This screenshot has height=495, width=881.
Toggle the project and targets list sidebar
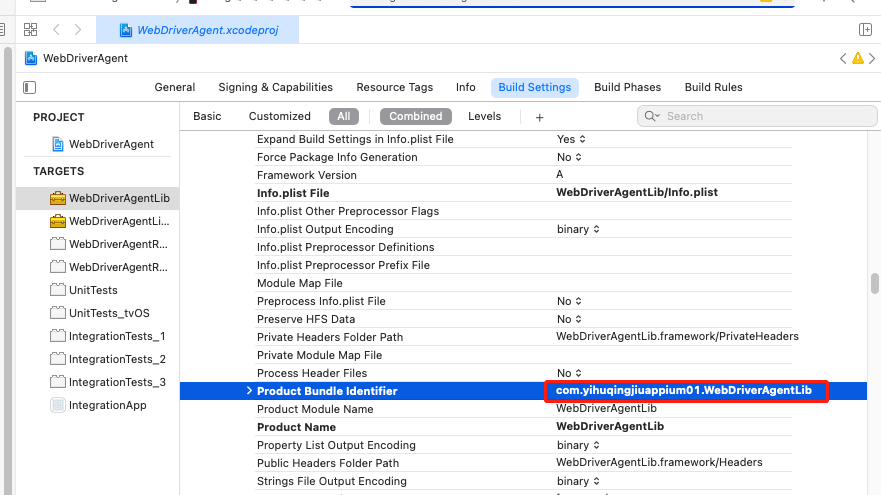click(30, 87)
